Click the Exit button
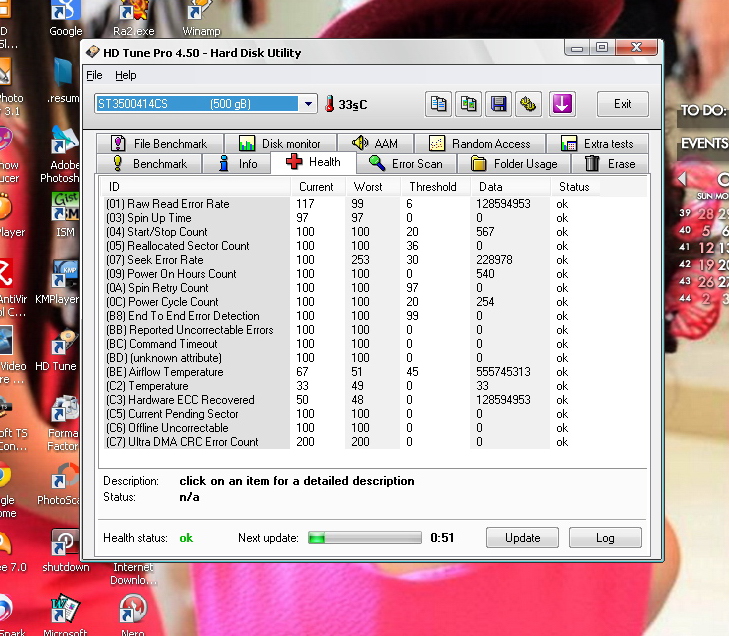The width and height of the screenshot is (729, 636). (x=623, y=104)
